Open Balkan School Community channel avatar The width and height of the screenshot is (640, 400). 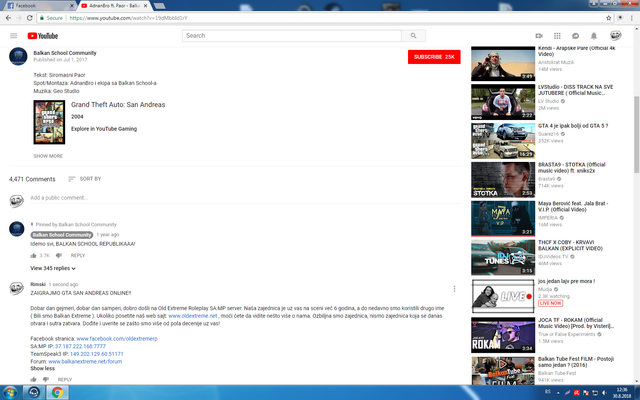pyautogui.click(x=18, y=56)
